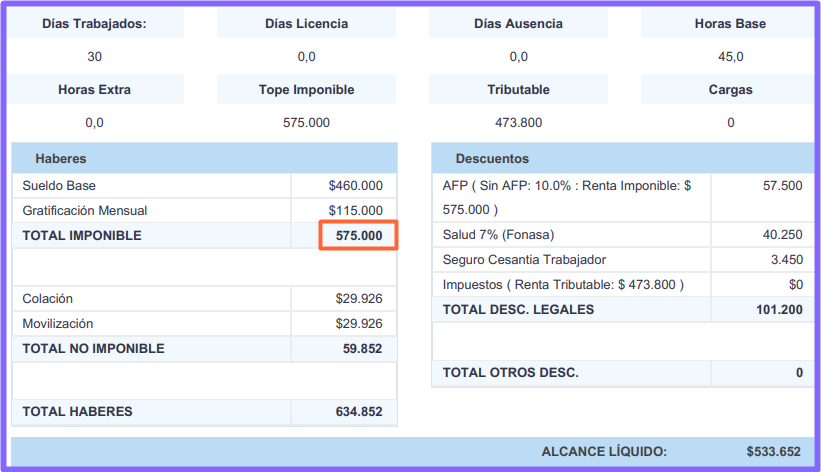
Task: Select the Total Haberes amount 634.852
Action: click(359, 412)
